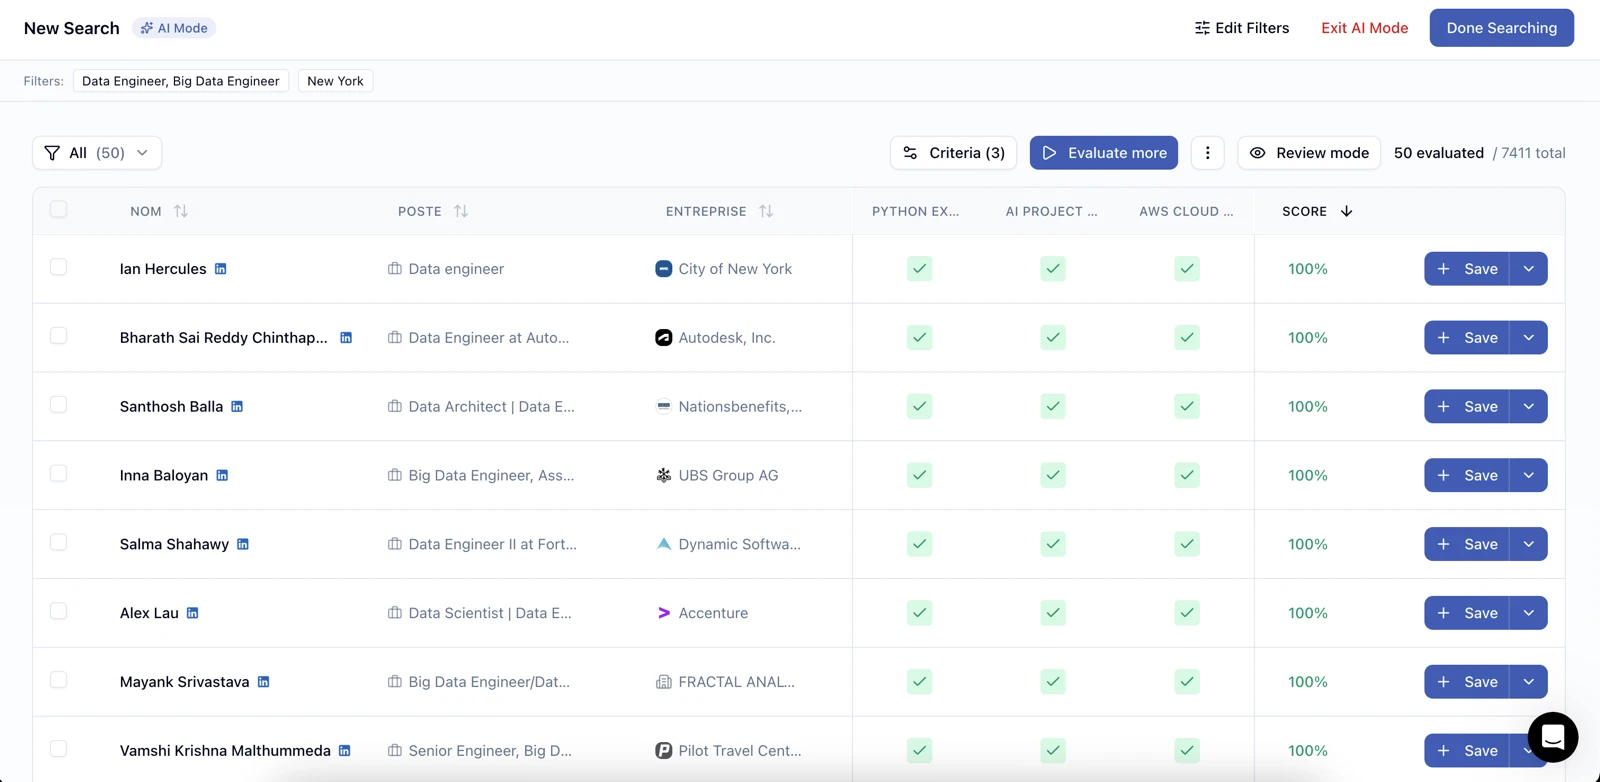Open Ian Hercules' LinkedIn profile icon
The image size is (1600, 782).
221,269
